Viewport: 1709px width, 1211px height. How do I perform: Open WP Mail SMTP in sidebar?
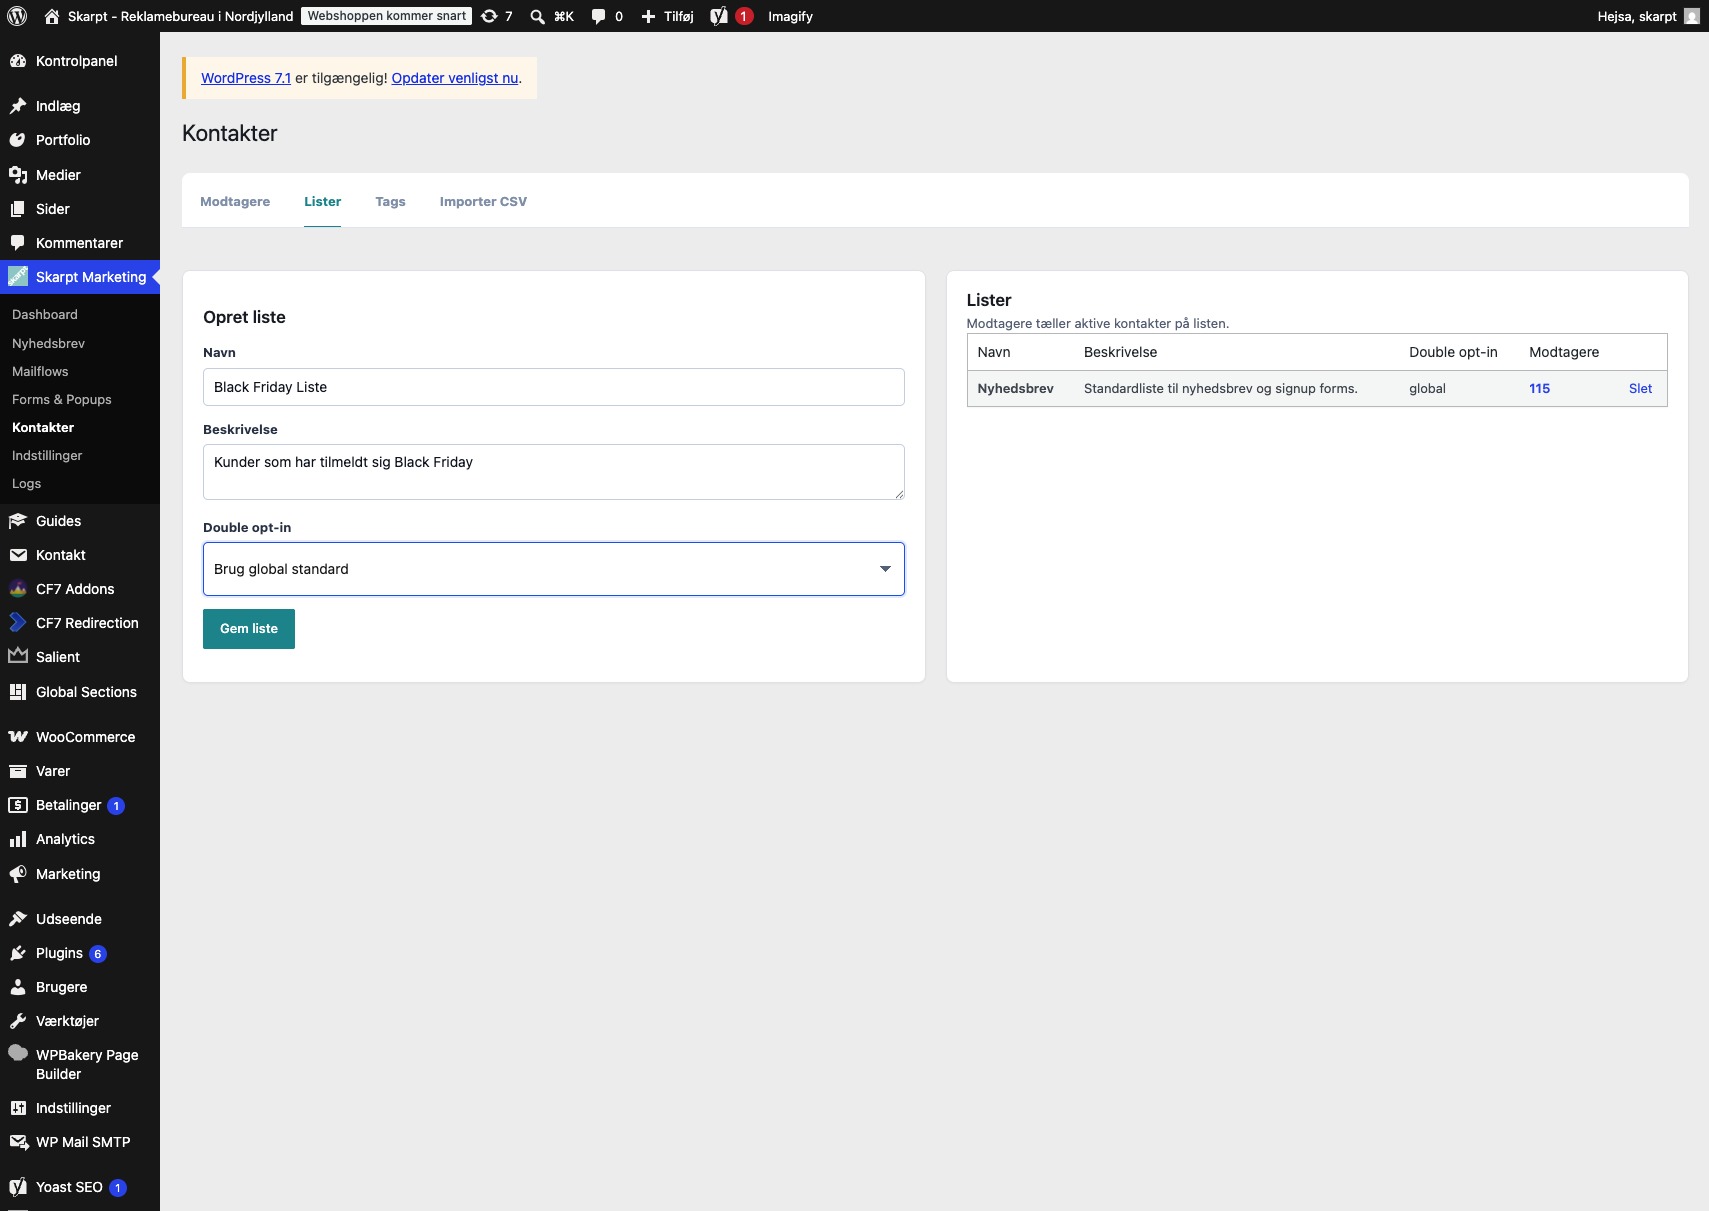tap(80, 1142)
